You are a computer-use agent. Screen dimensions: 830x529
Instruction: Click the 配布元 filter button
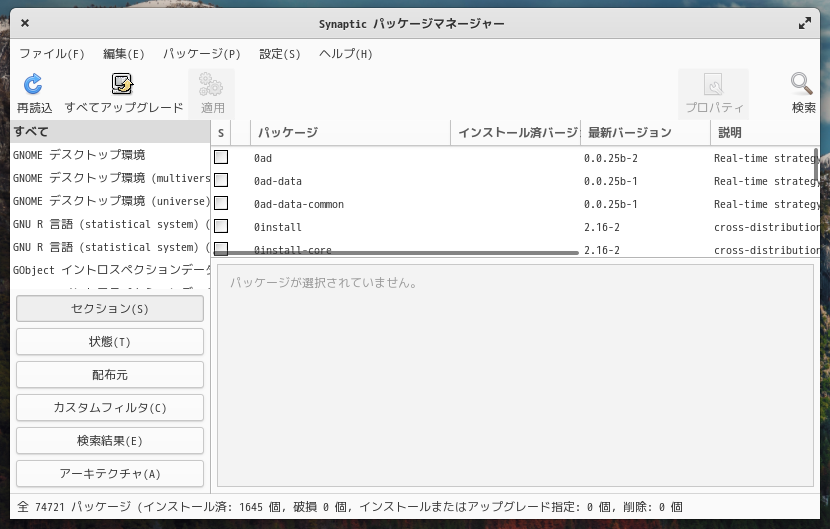(110, 375)
